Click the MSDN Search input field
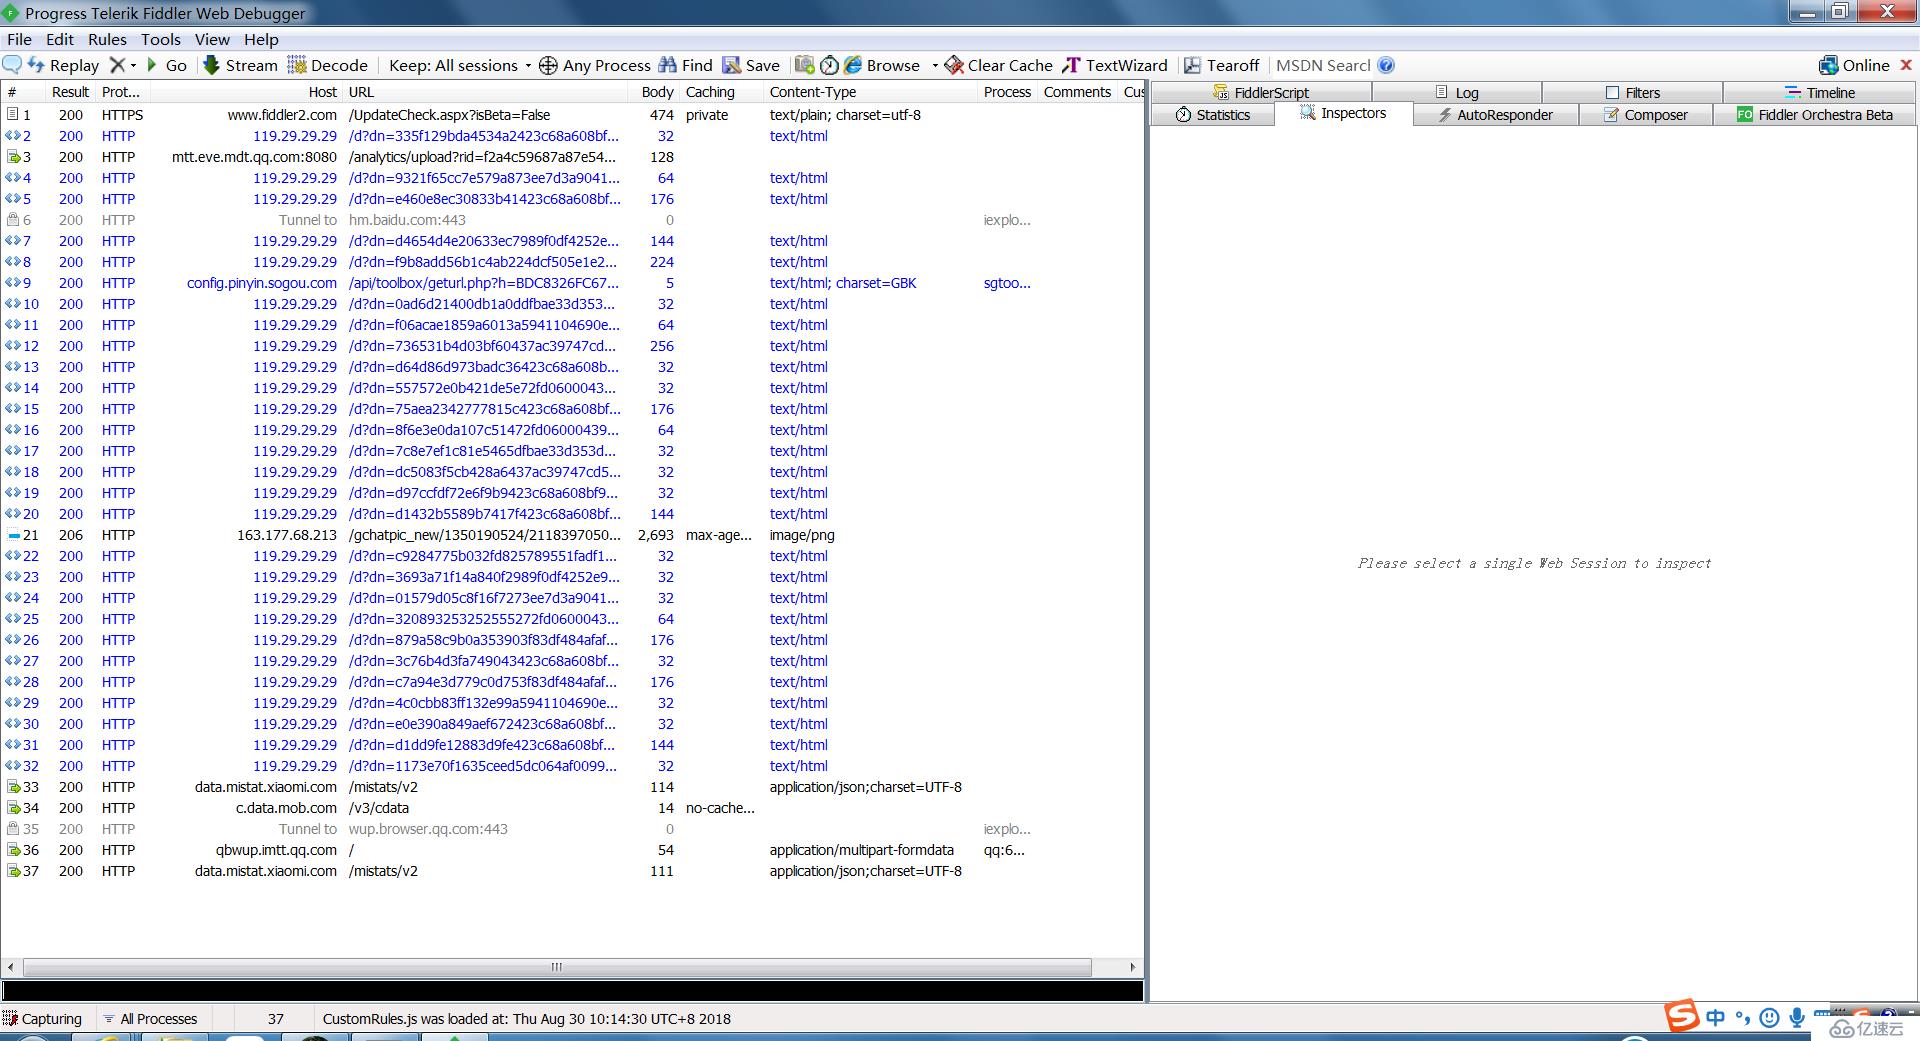 [1322, 65]
